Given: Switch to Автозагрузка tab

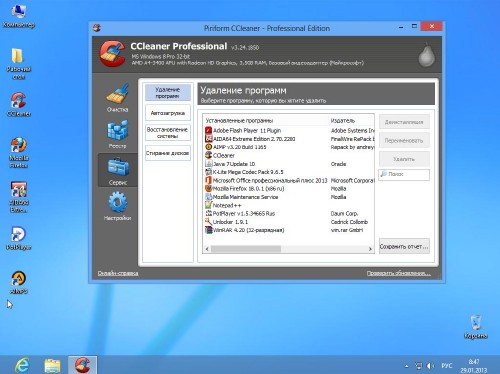Looking at the screenshot, I should coord(168,113).
